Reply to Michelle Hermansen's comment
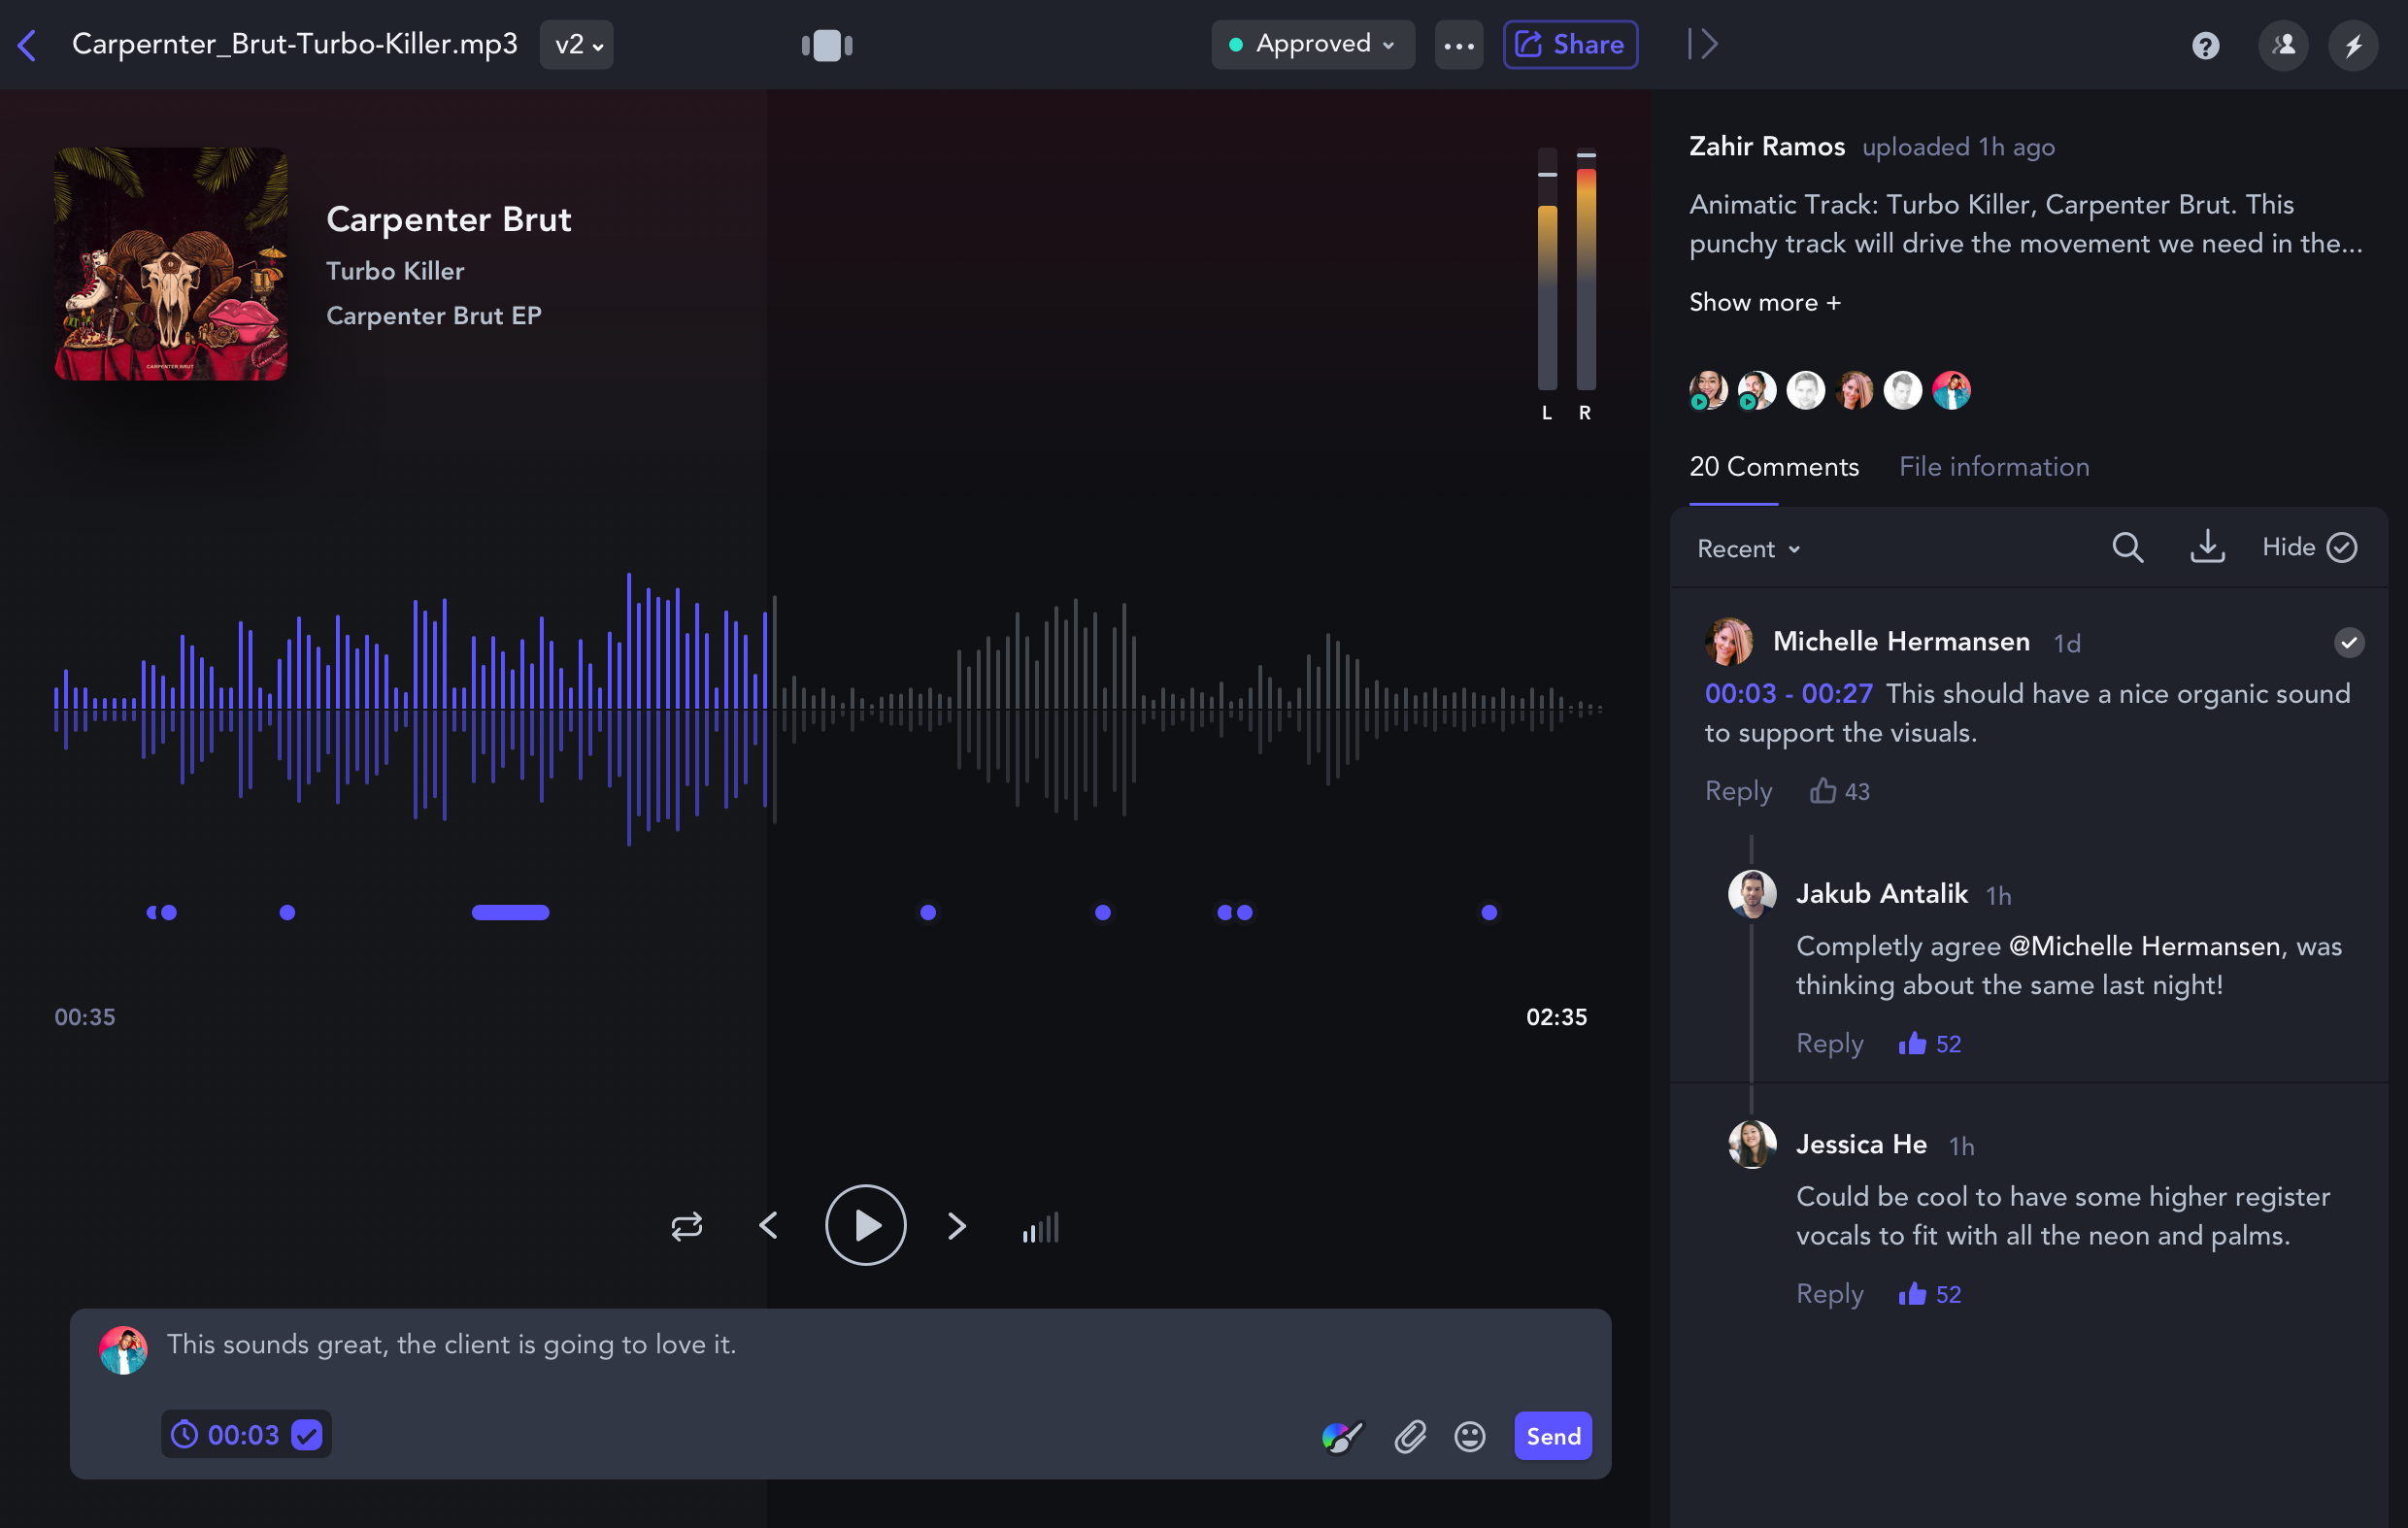This screenshot has height=1528, width=2408. click(x=1738, y=791)
